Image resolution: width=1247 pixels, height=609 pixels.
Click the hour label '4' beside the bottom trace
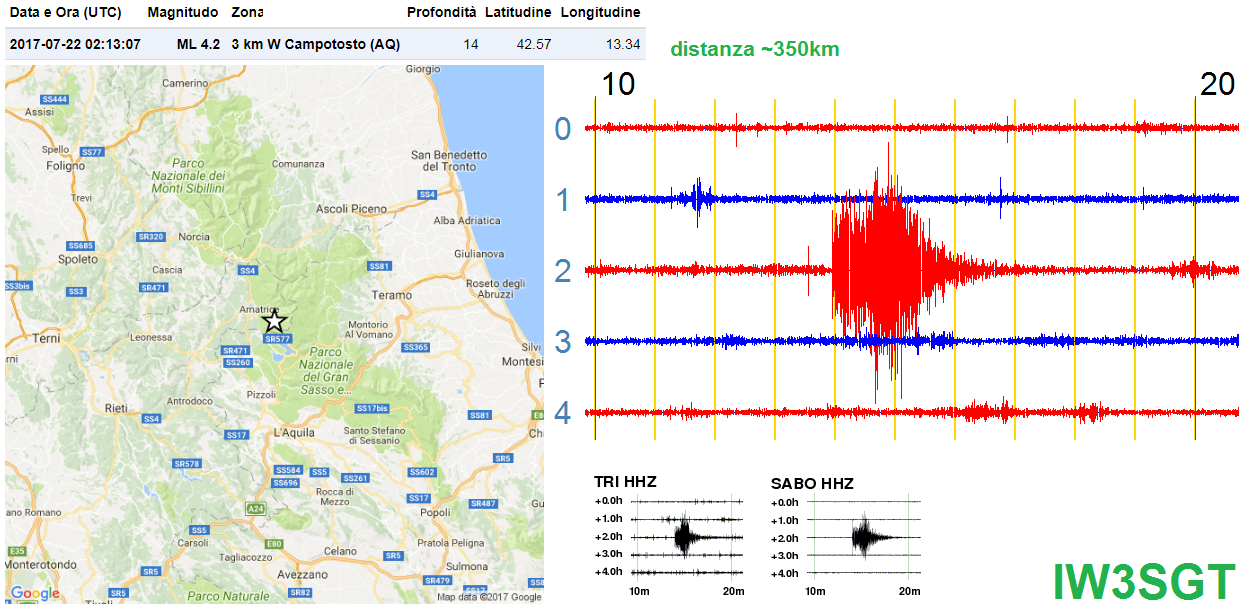click(x=563, y=413)
